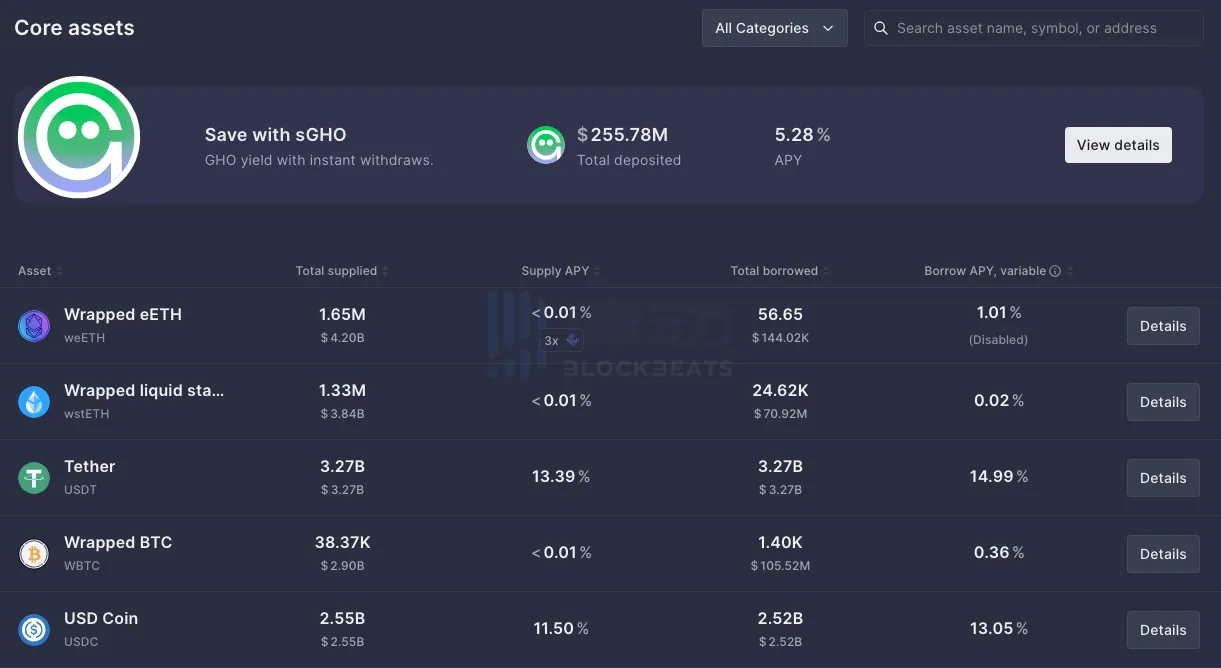Click the 13.39% supply APY for Tether

point(561,477)
